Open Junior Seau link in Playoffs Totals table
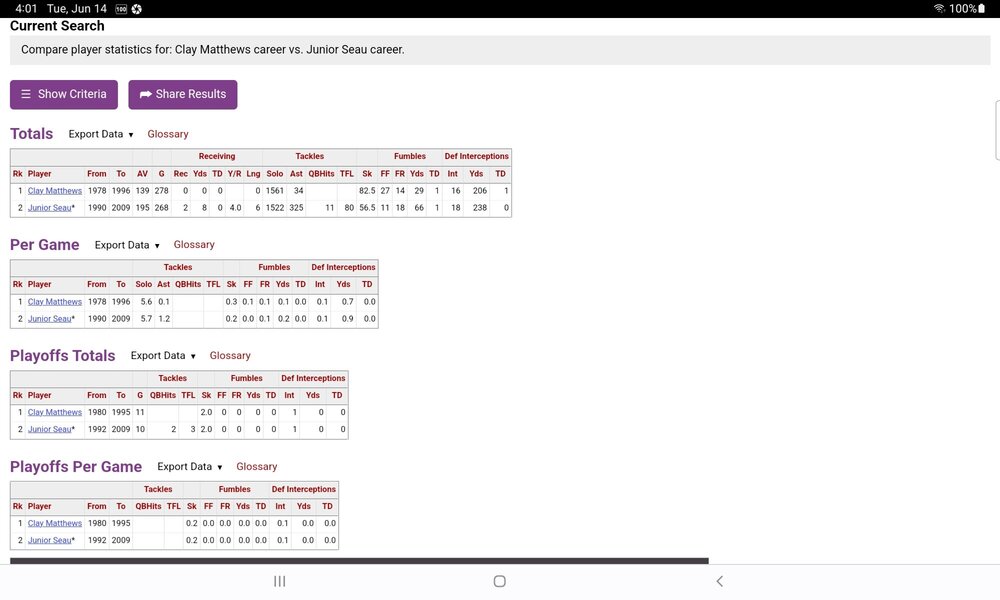 click(50, 430)
